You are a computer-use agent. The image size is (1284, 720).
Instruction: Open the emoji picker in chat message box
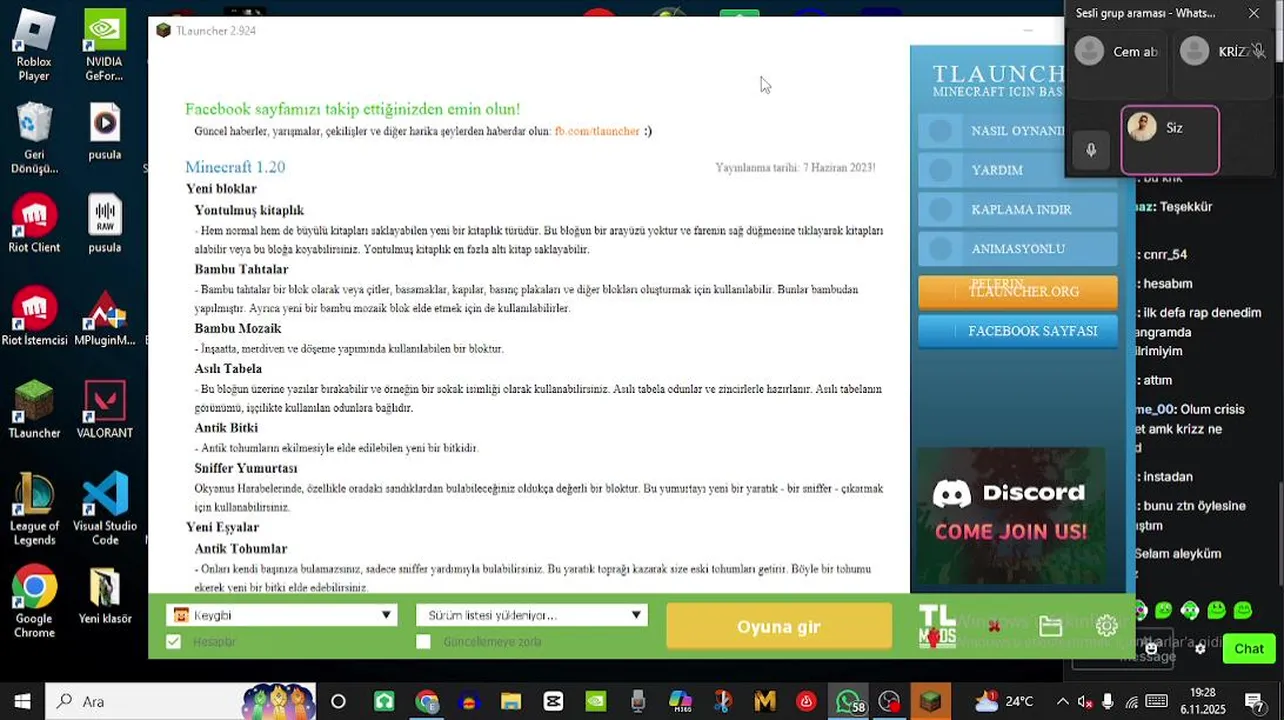point(1151,649)
